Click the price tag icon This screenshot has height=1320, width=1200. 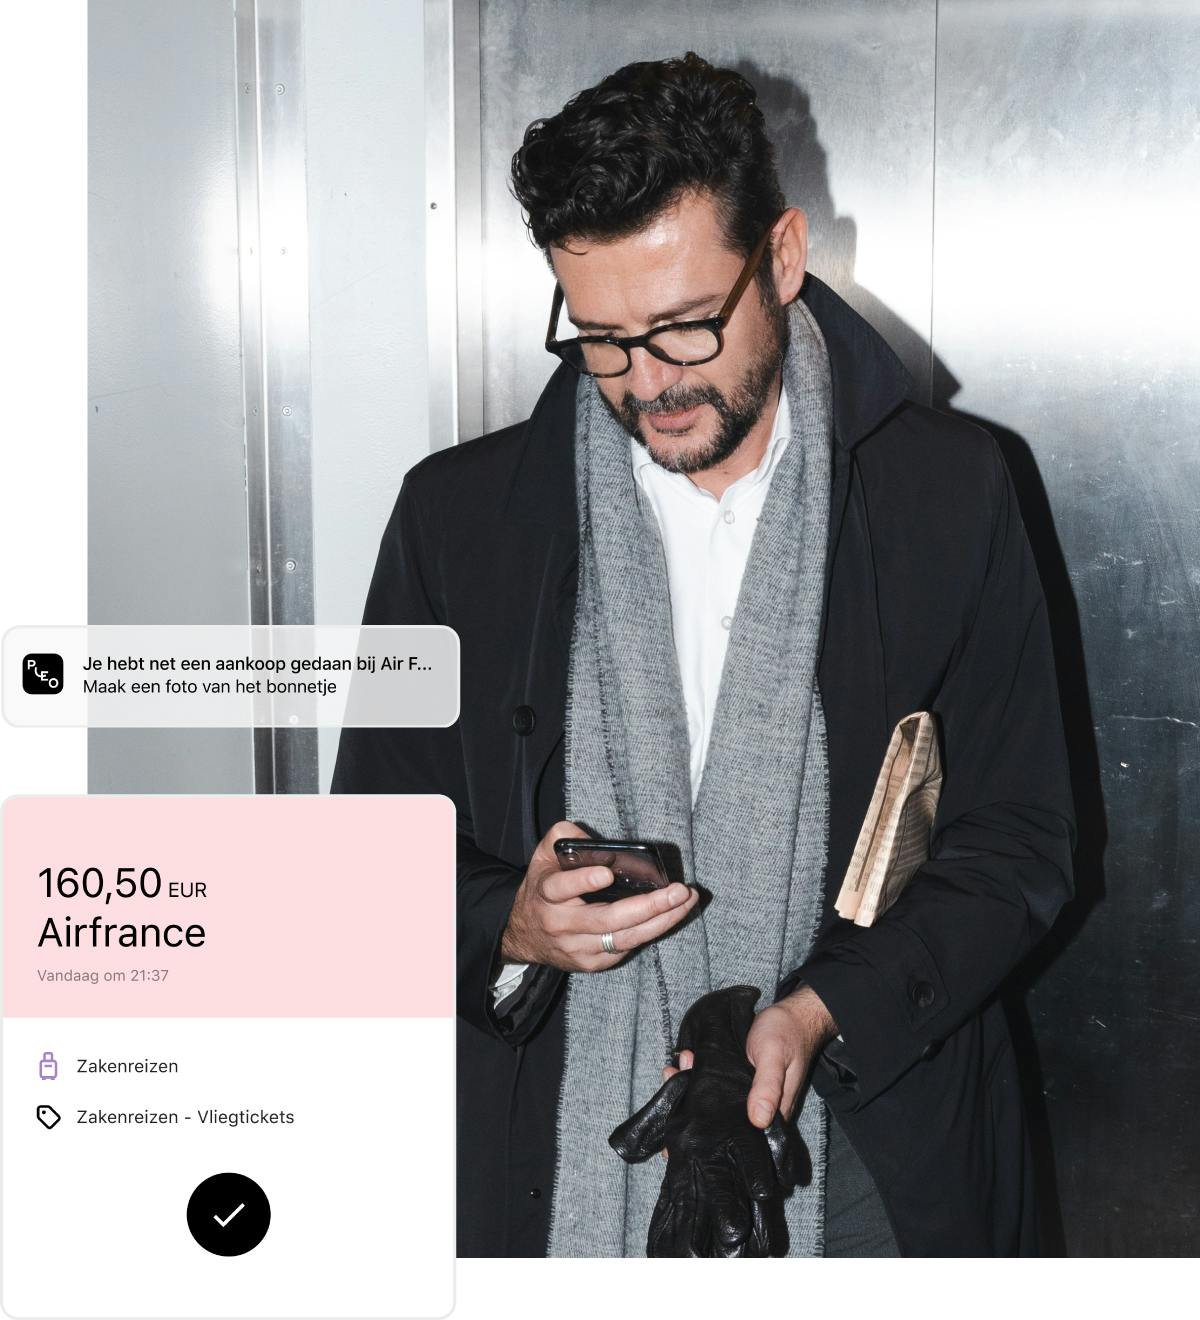point(48,1117)
